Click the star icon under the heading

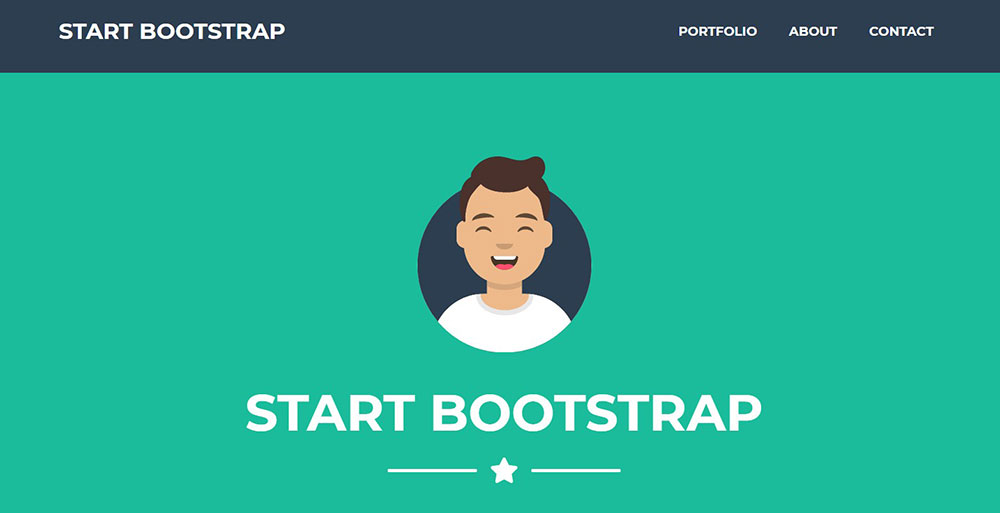click(504, 470)
